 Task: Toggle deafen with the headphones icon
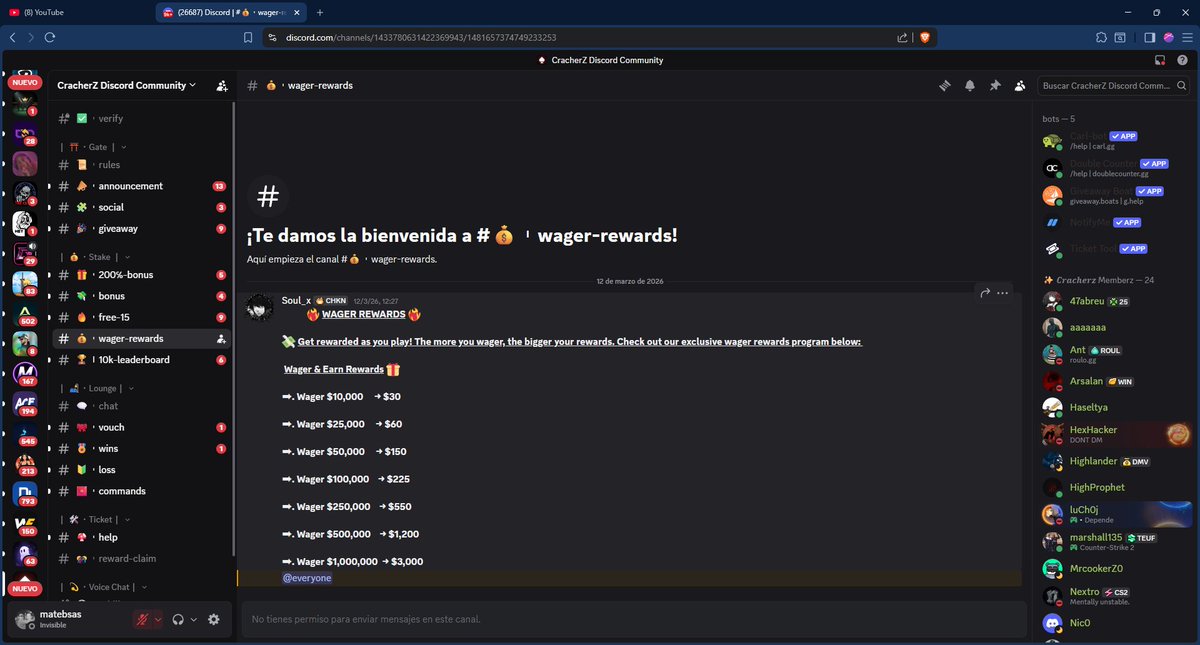coord(178,619)
